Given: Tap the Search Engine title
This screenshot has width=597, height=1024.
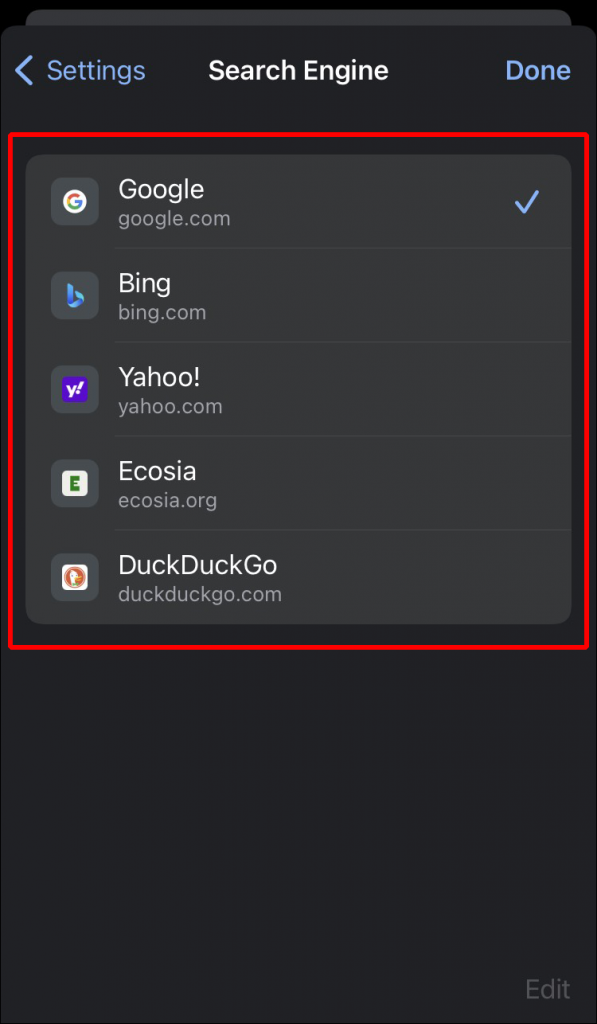Looking at the screenshot, I should coord(298,70).
